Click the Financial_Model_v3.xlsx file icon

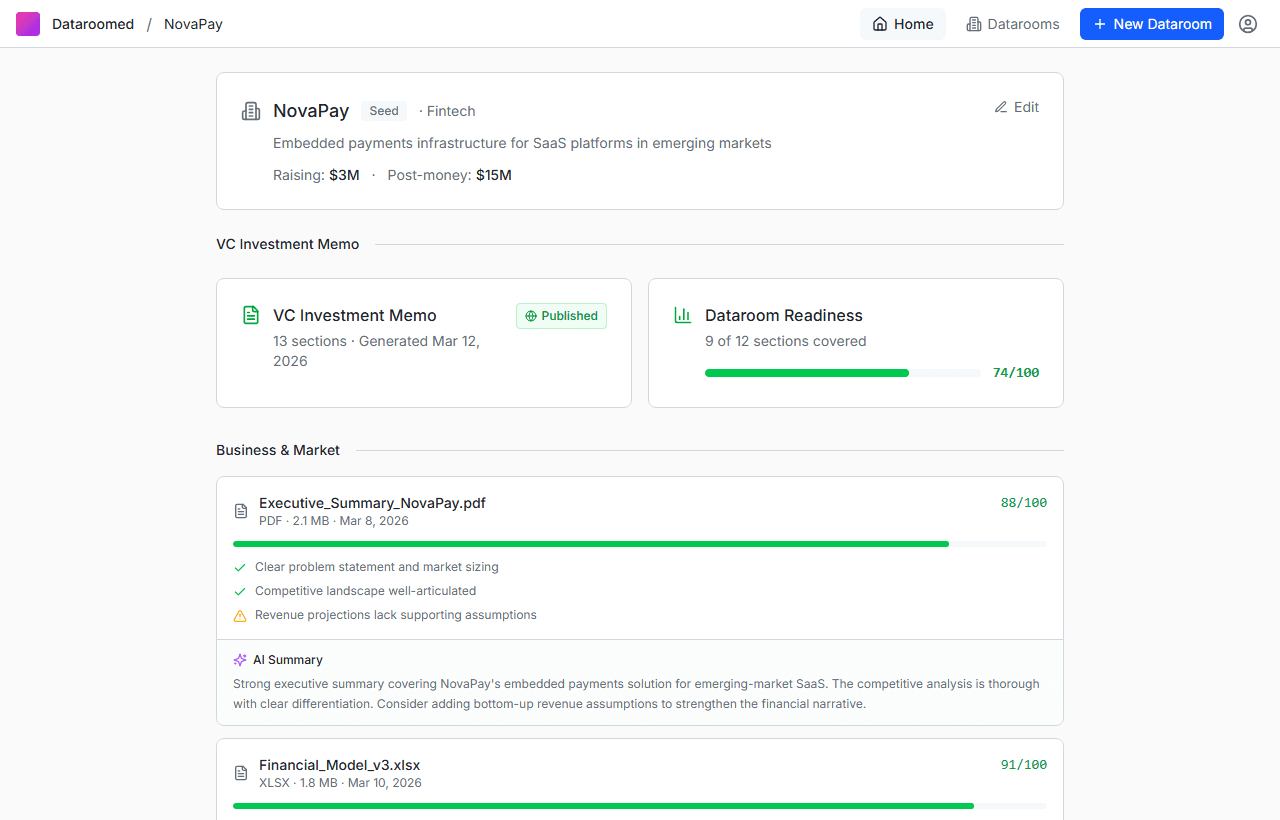click(x=240, y=772)
